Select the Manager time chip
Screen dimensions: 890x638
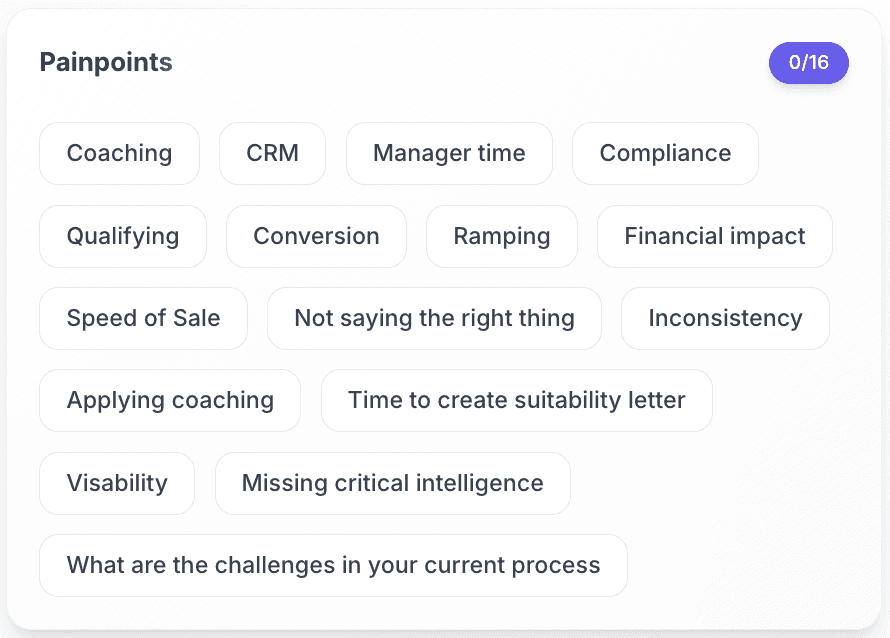coord(449,153)
